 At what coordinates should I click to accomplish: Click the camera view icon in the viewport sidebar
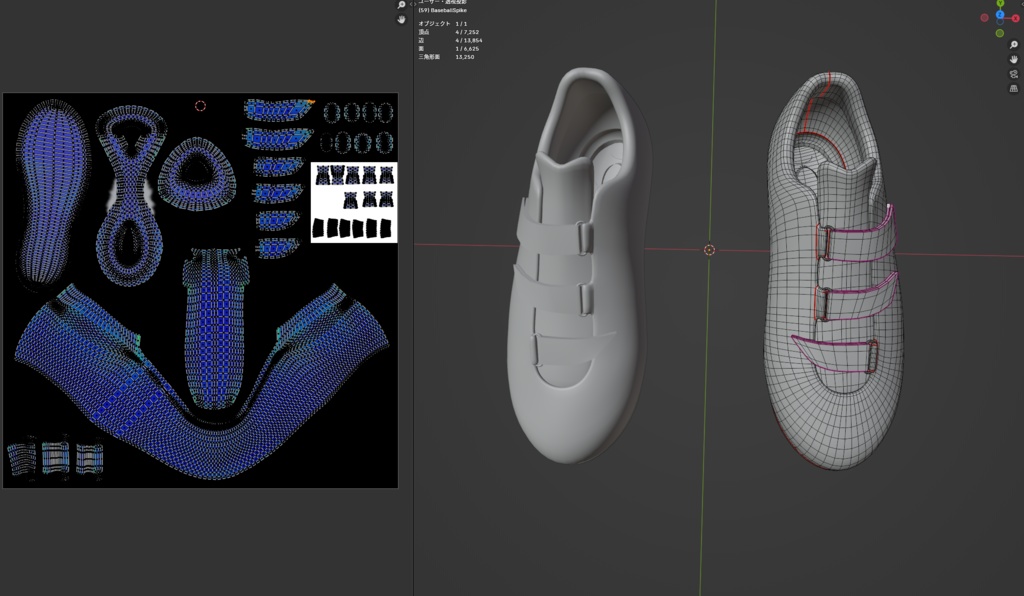tap(1012, 74)
